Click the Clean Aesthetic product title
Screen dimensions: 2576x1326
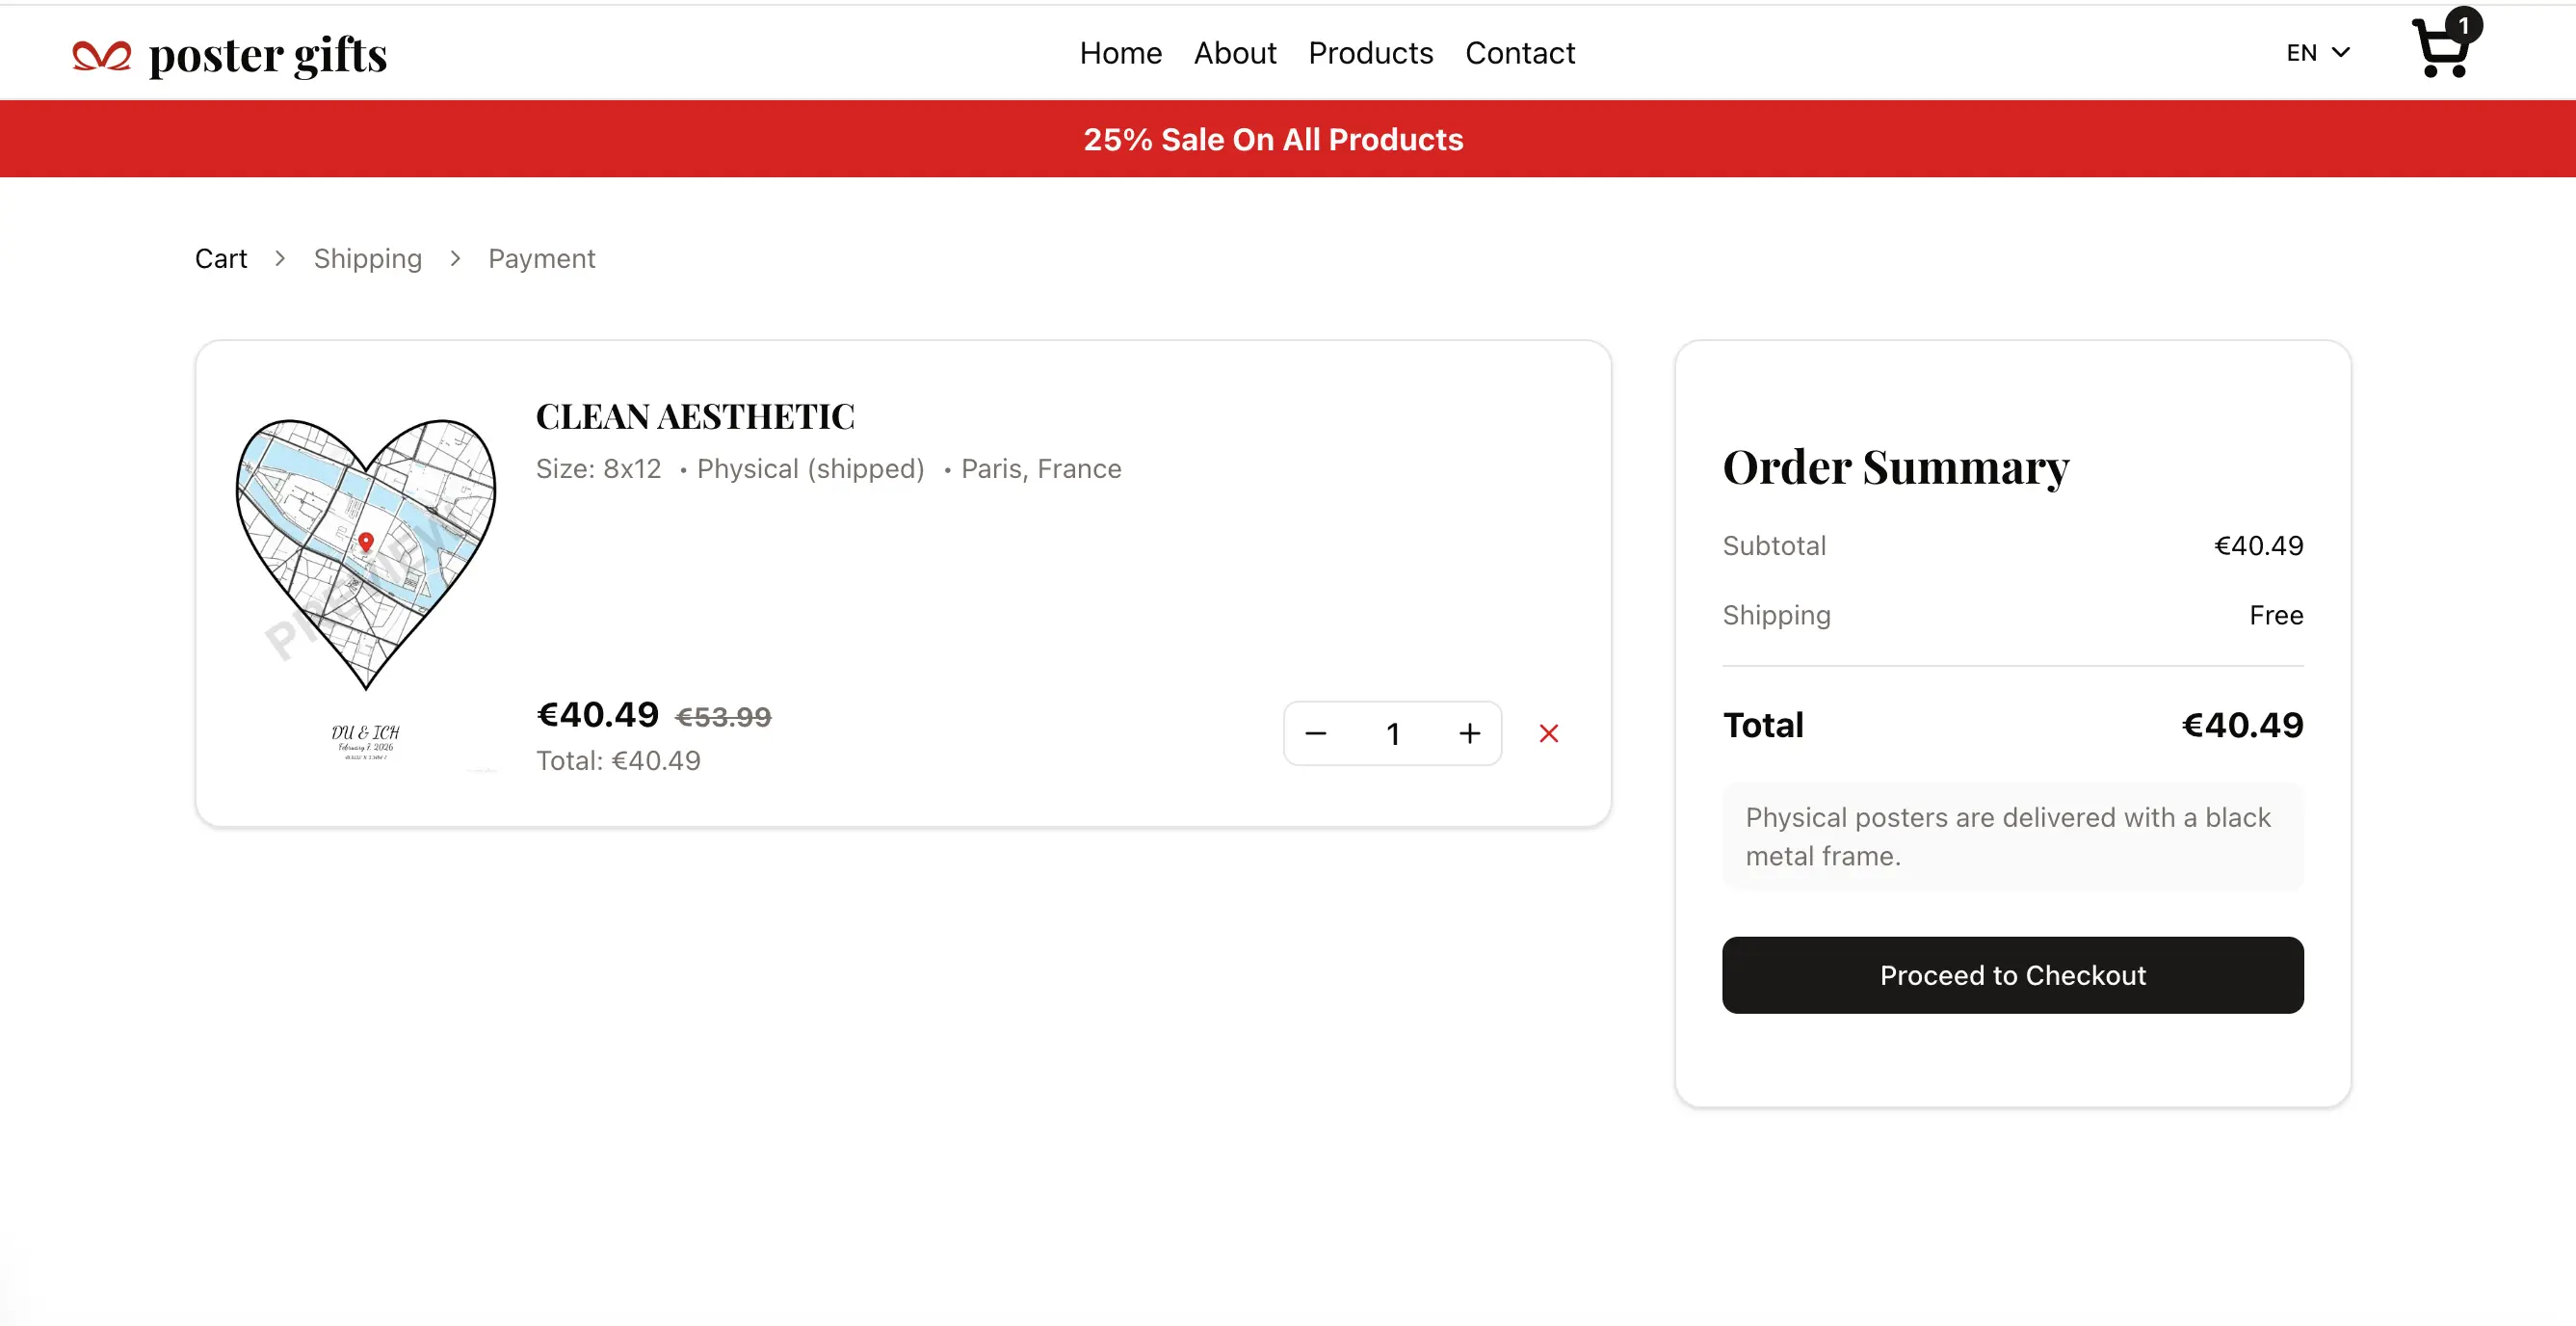pos(694,416)
